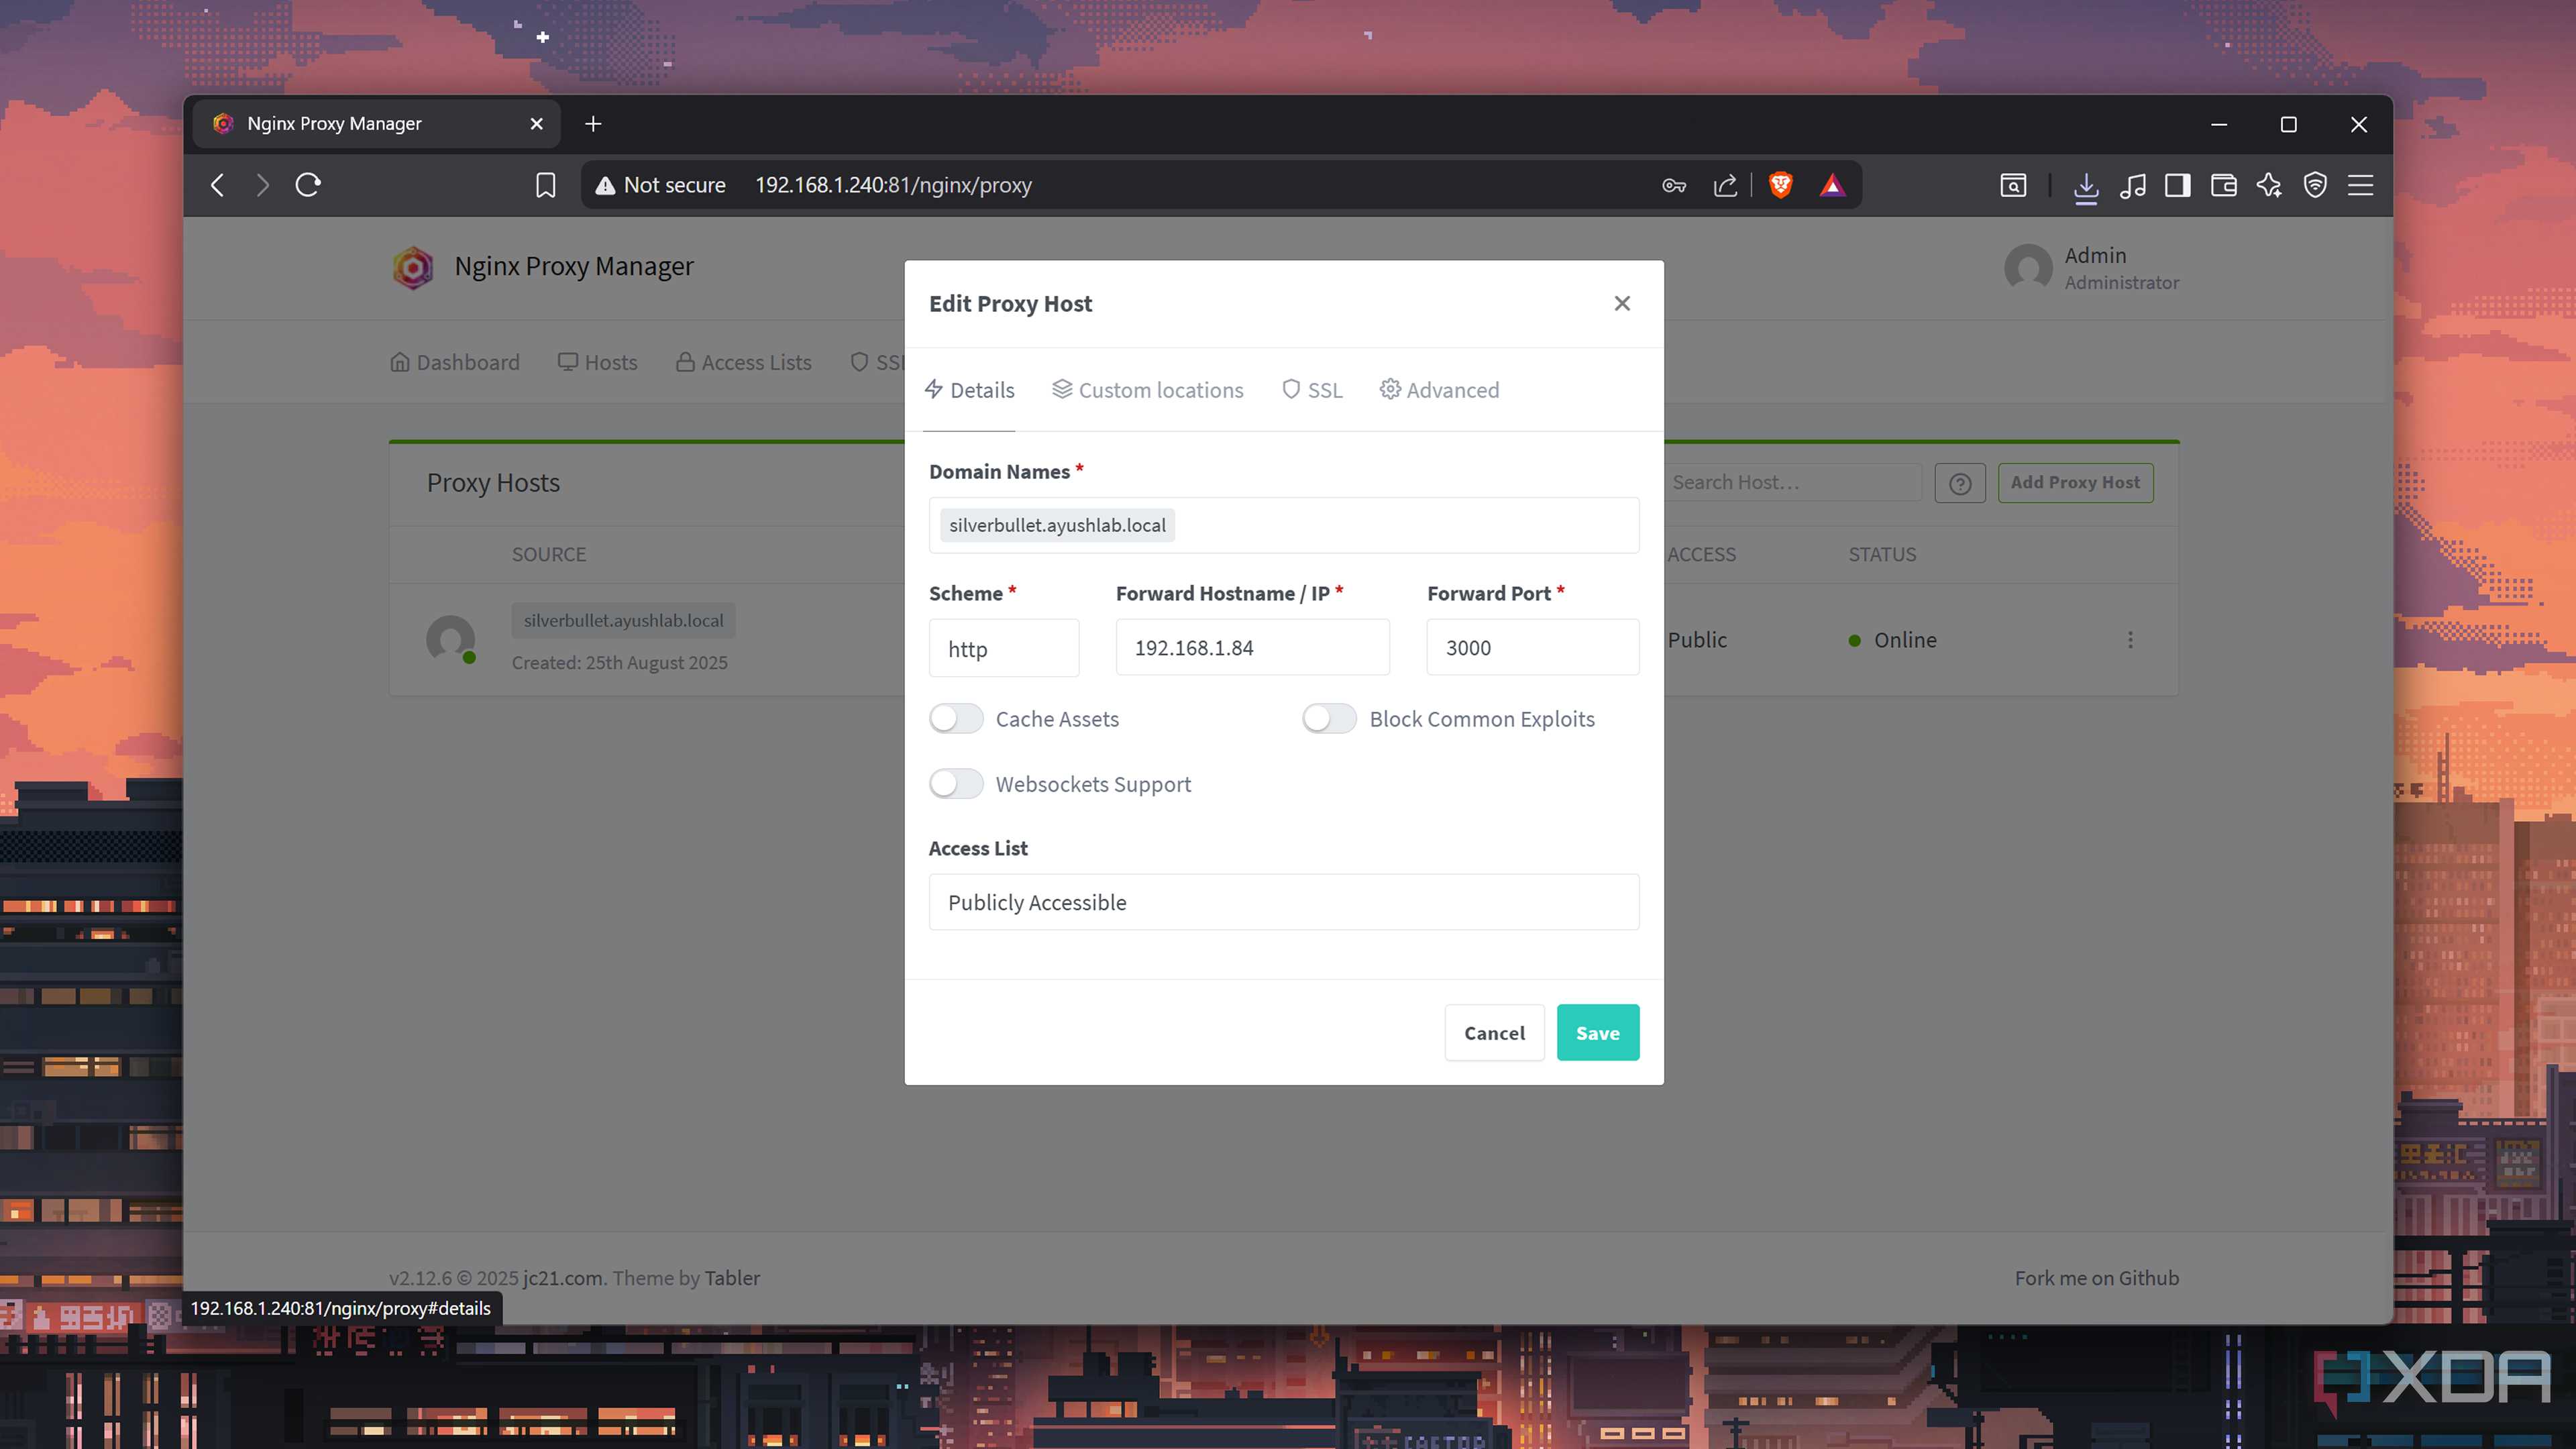Viewport: 2576px width, 1449px height.
Task: Click the Forward Port field showing 3000
Action: [x=1532, y=647]
